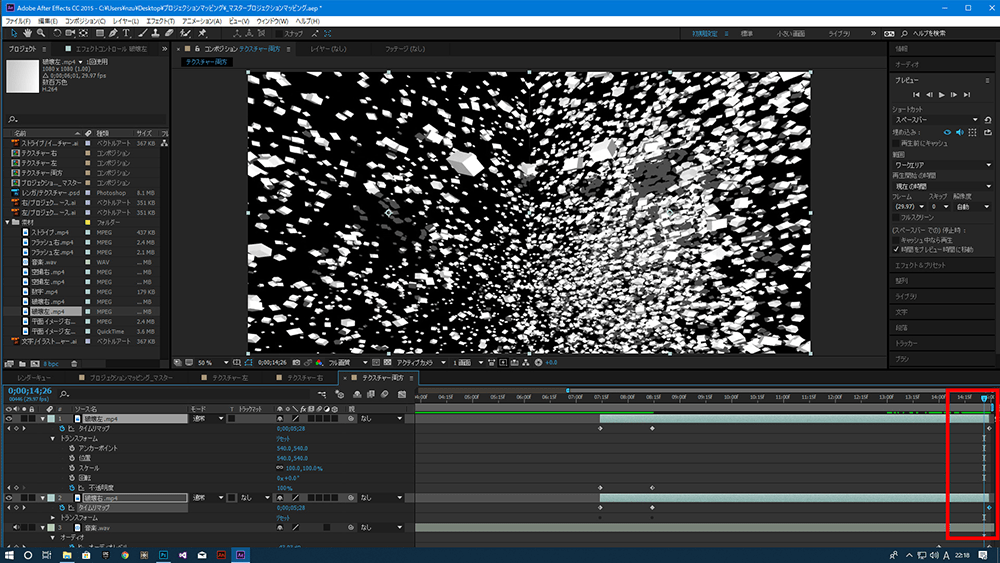Collapse the トランスフォーム group of layer 1
The height and width of the screenshot is (563, 1000).
[x=53, y=438]
